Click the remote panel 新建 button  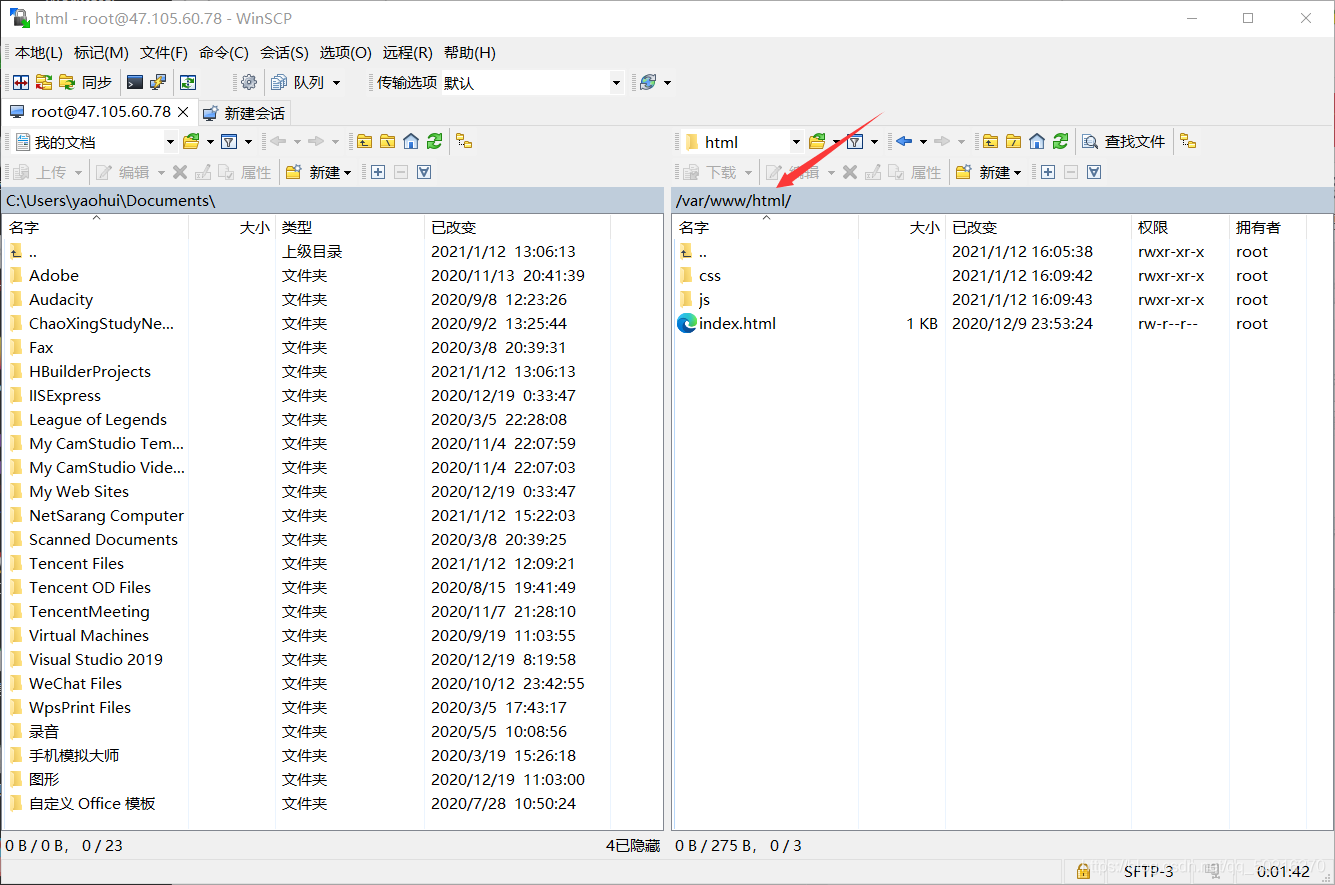tap(988, 172)
